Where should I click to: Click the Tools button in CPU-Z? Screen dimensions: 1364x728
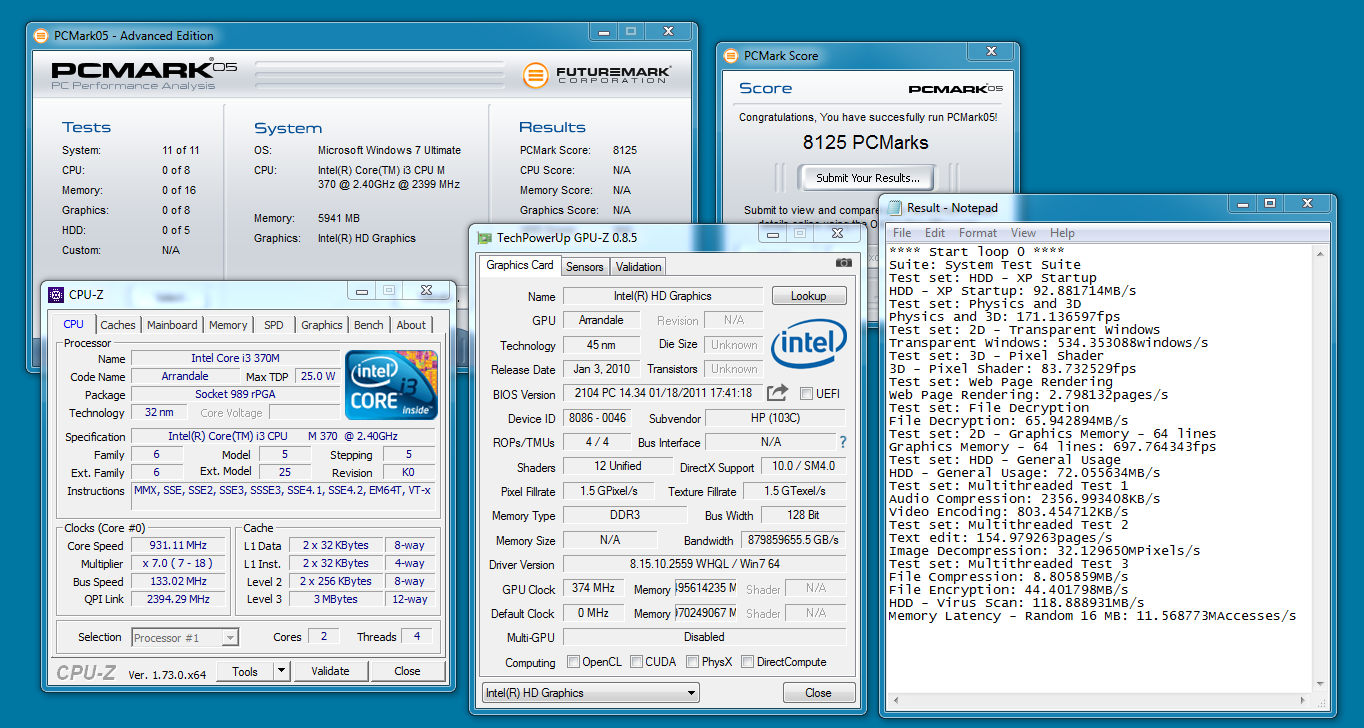[x=245, y=671]
